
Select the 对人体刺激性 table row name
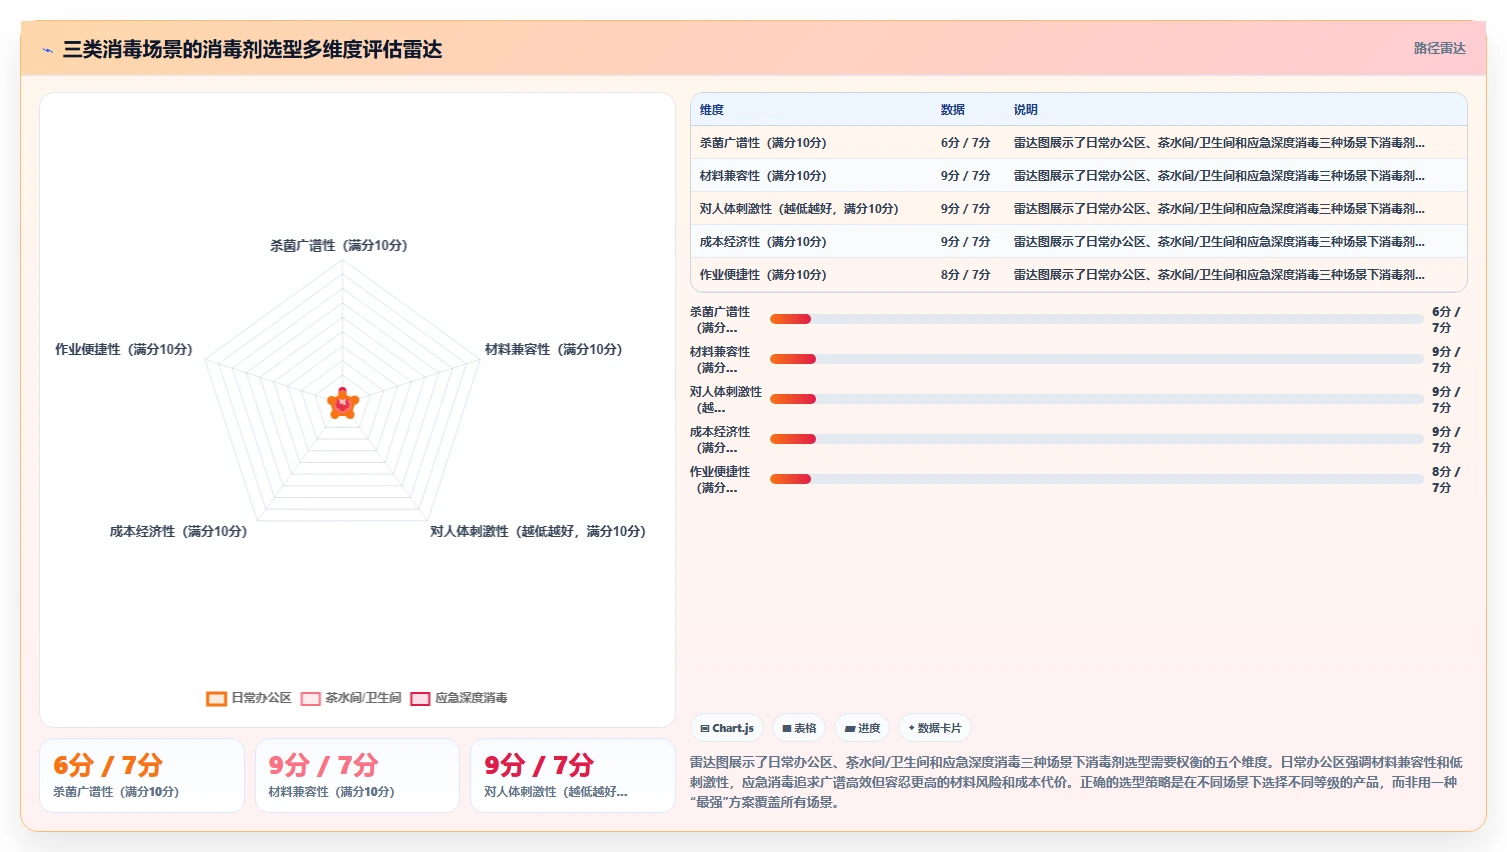pyautogui.click(x=799, y=209)
